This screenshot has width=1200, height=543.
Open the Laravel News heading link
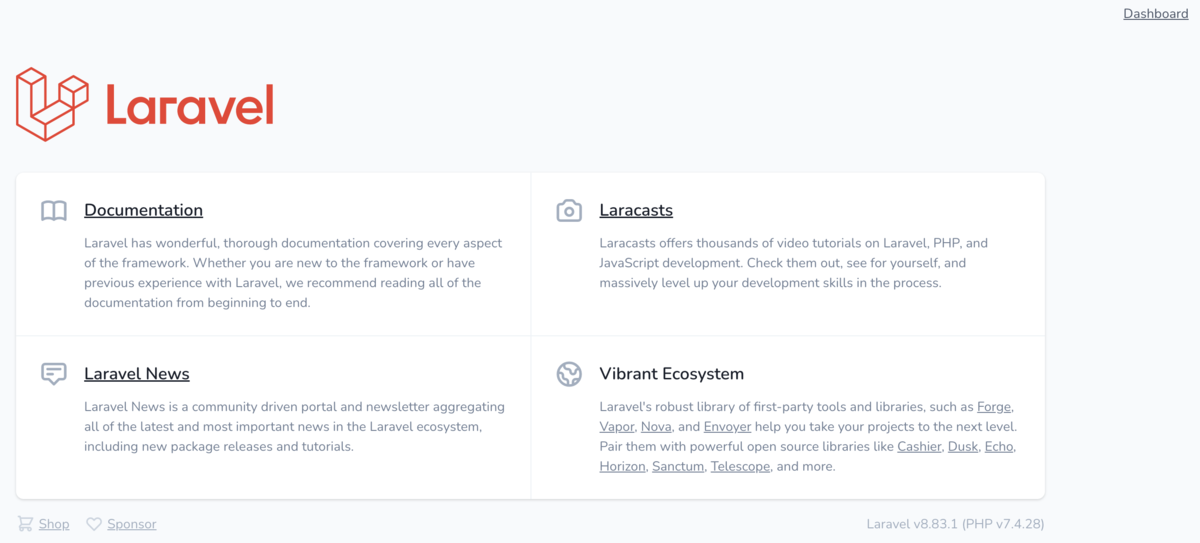[x=137, y=374]
